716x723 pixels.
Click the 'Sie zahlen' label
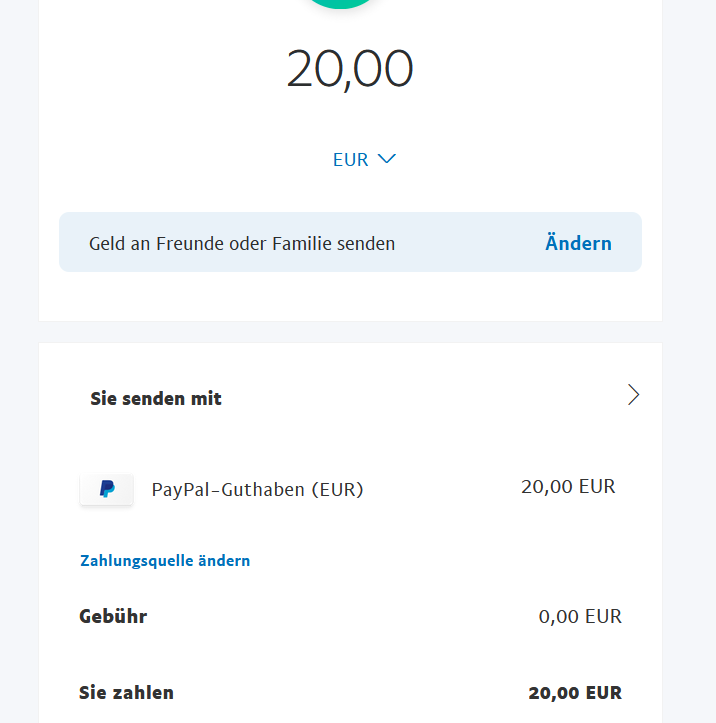pyautogui.click(x=126, y=692)
